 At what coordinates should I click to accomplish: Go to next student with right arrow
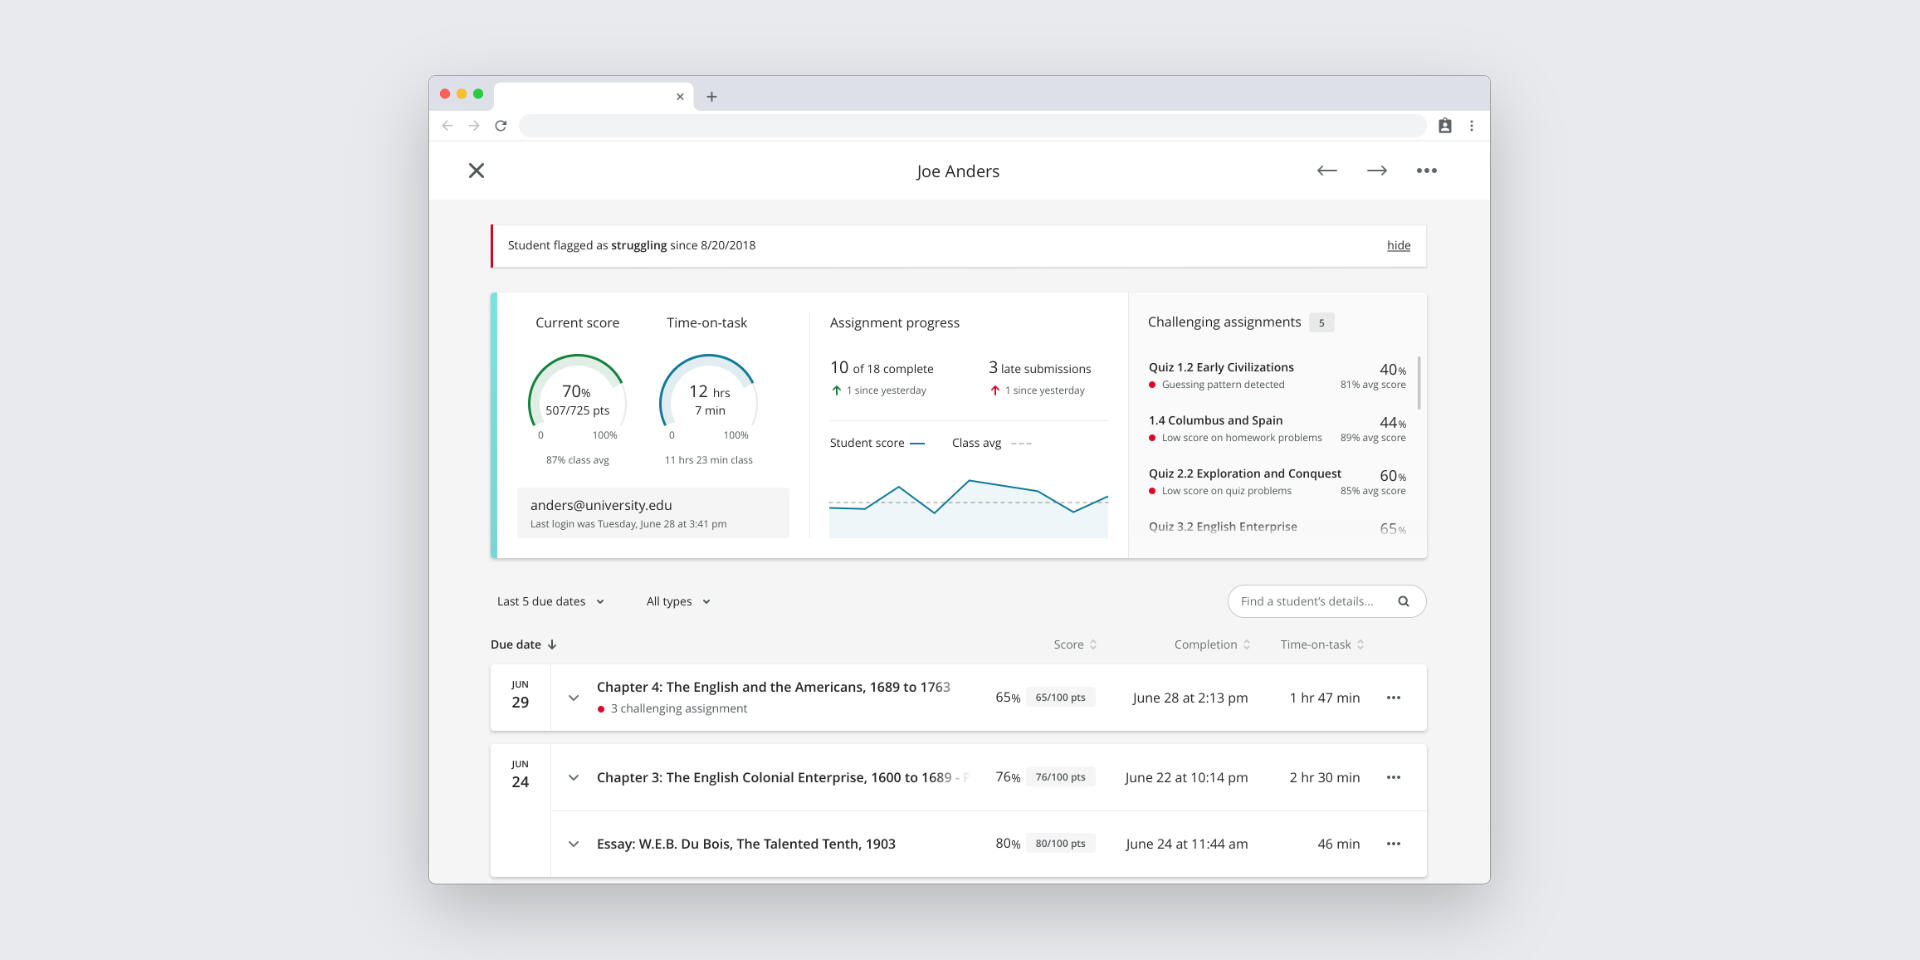click(x=1376, y=171)
